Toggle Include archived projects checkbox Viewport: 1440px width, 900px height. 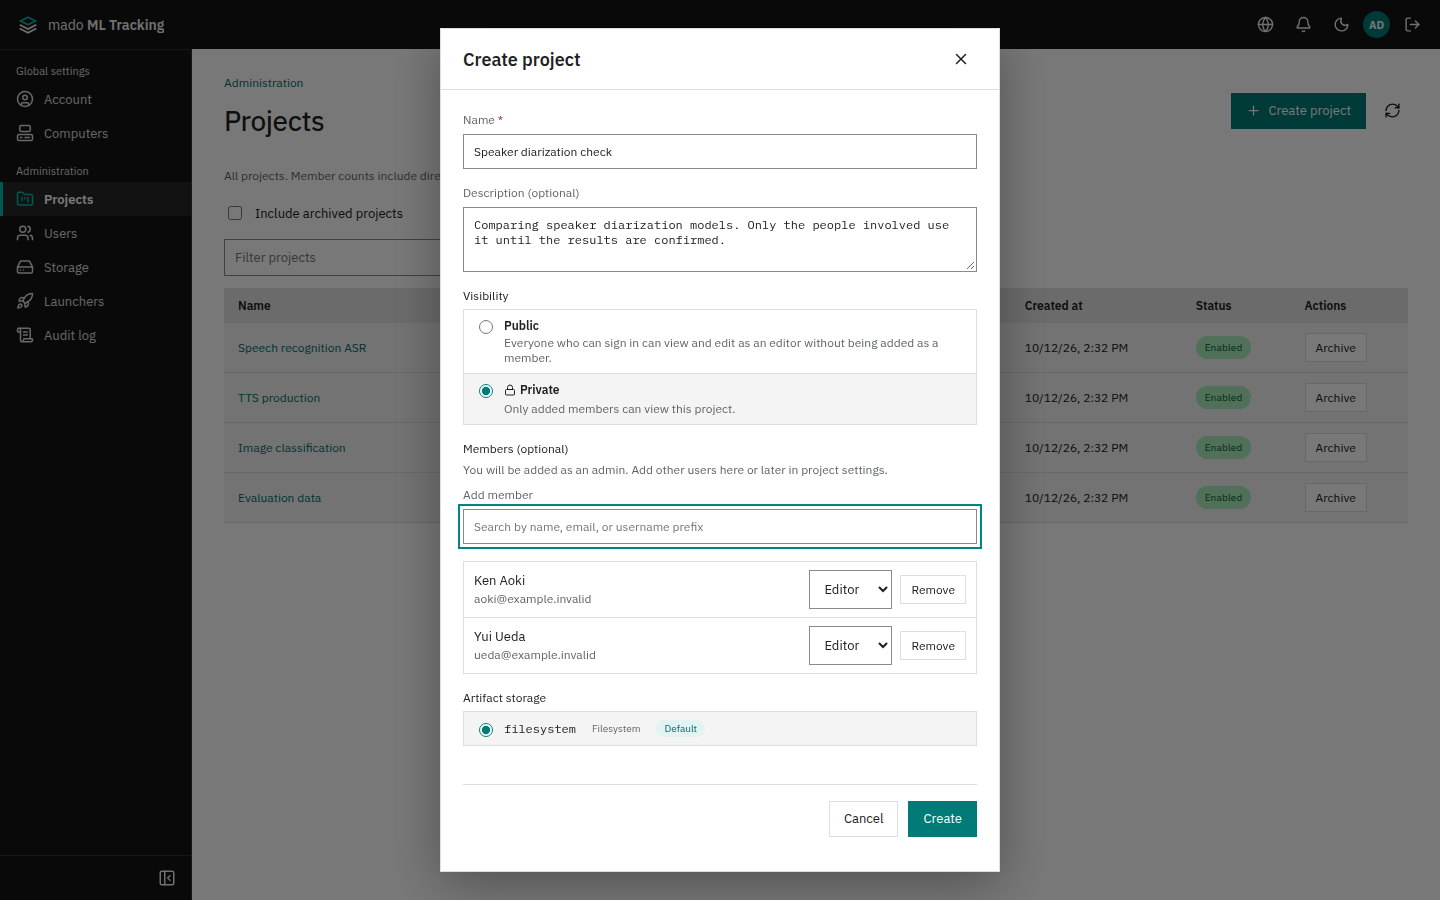(x=235, y=213)
